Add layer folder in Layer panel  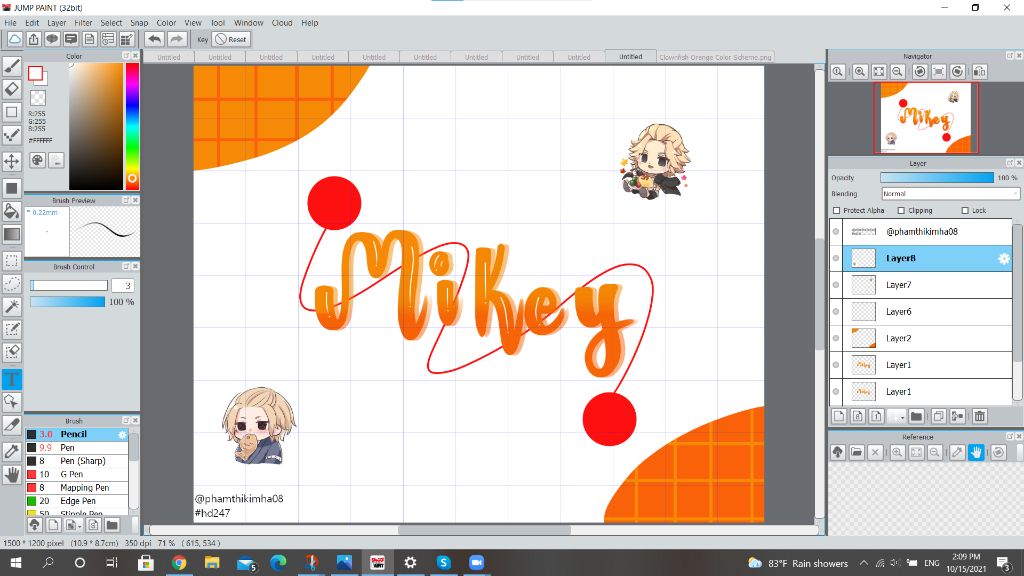point(916,416)
